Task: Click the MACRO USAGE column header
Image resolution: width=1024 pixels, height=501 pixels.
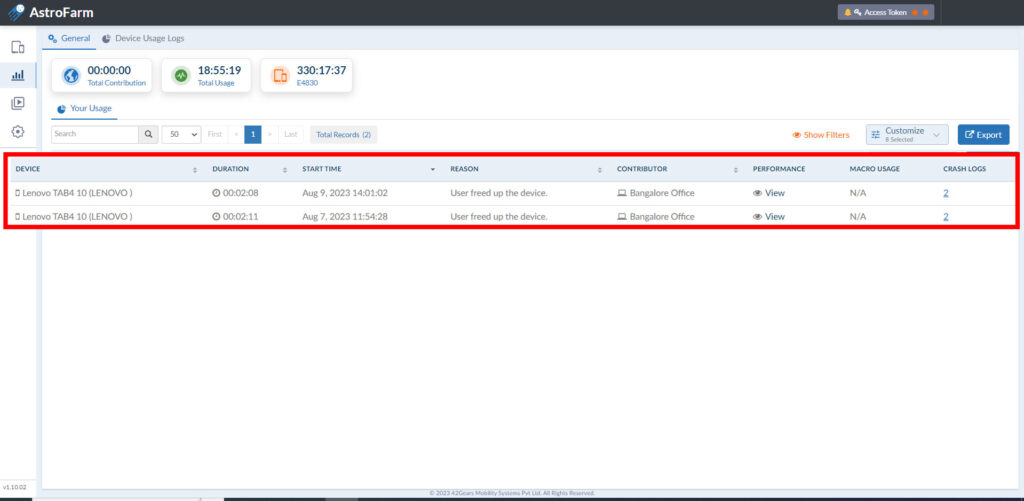Action: pyautogui.click(x=874, y=169)
